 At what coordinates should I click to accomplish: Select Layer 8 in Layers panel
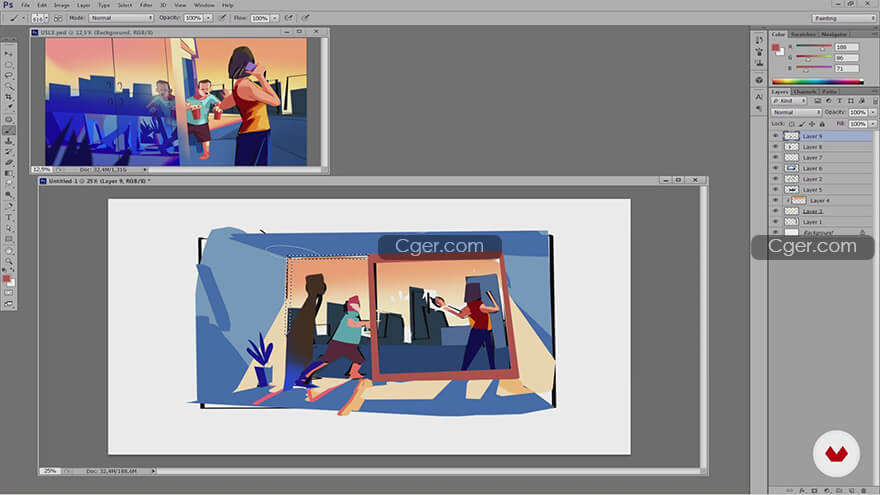[x=822, y=146]
